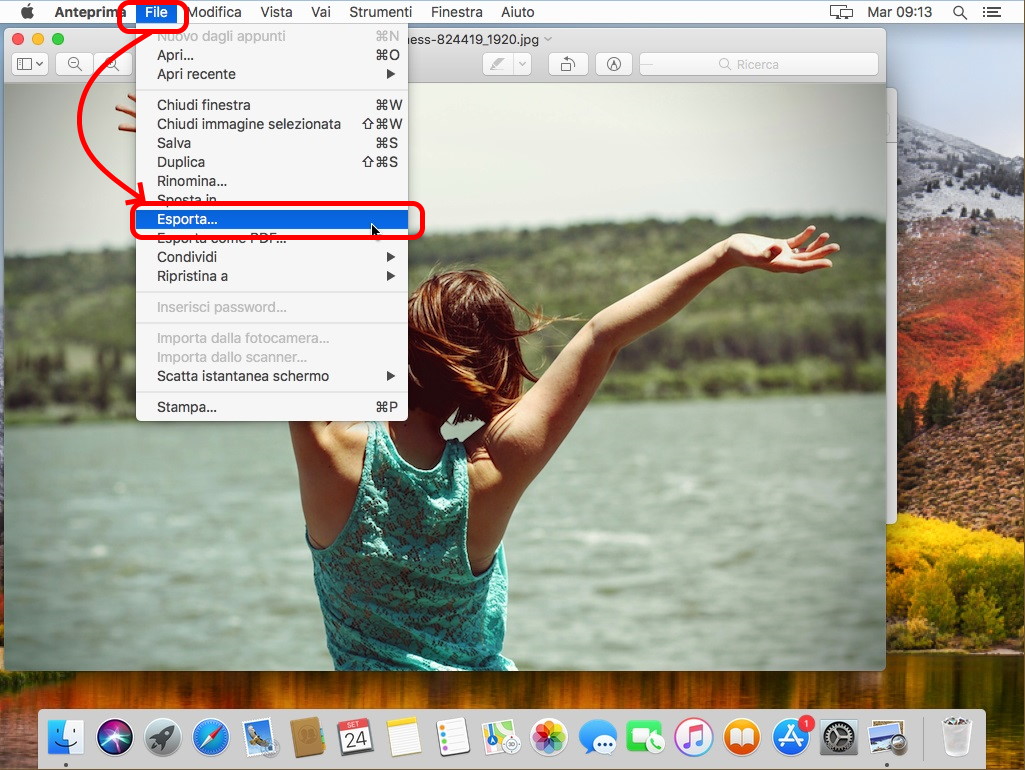The image size is (1025, 770).
Task: Open Safari from the Dock
Action: coord(211,737)
